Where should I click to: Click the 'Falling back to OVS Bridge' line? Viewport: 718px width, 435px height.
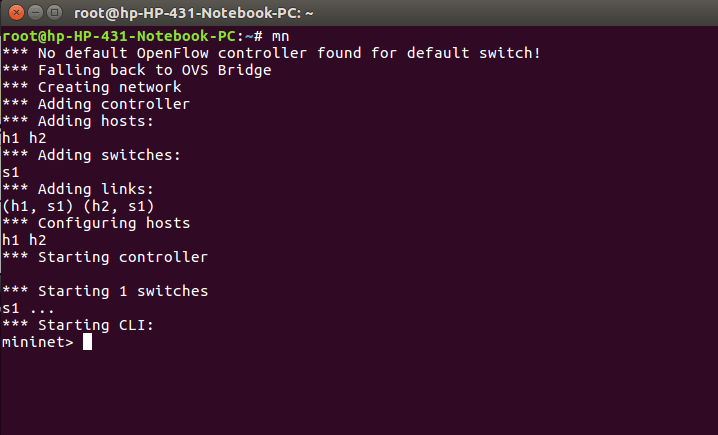(138, 70)
